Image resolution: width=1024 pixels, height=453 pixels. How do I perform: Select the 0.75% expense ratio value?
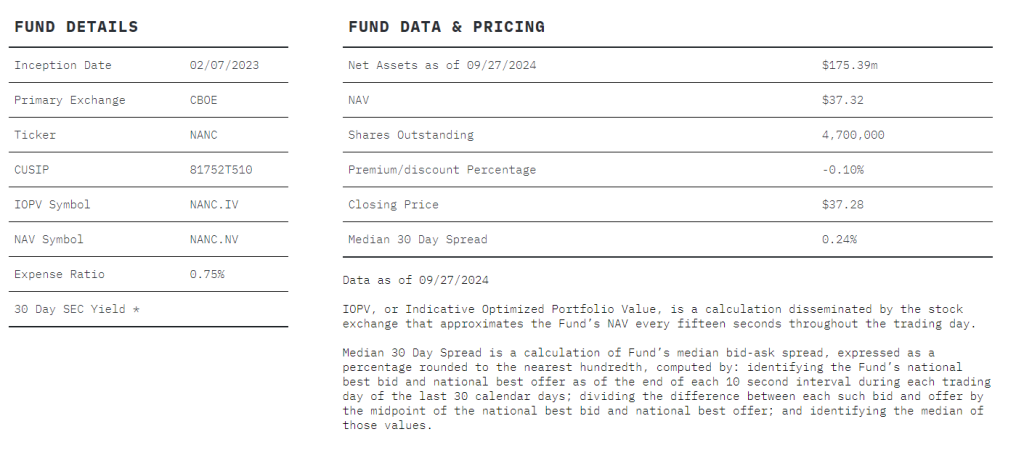pyautogui.click(x=207, y=274)
